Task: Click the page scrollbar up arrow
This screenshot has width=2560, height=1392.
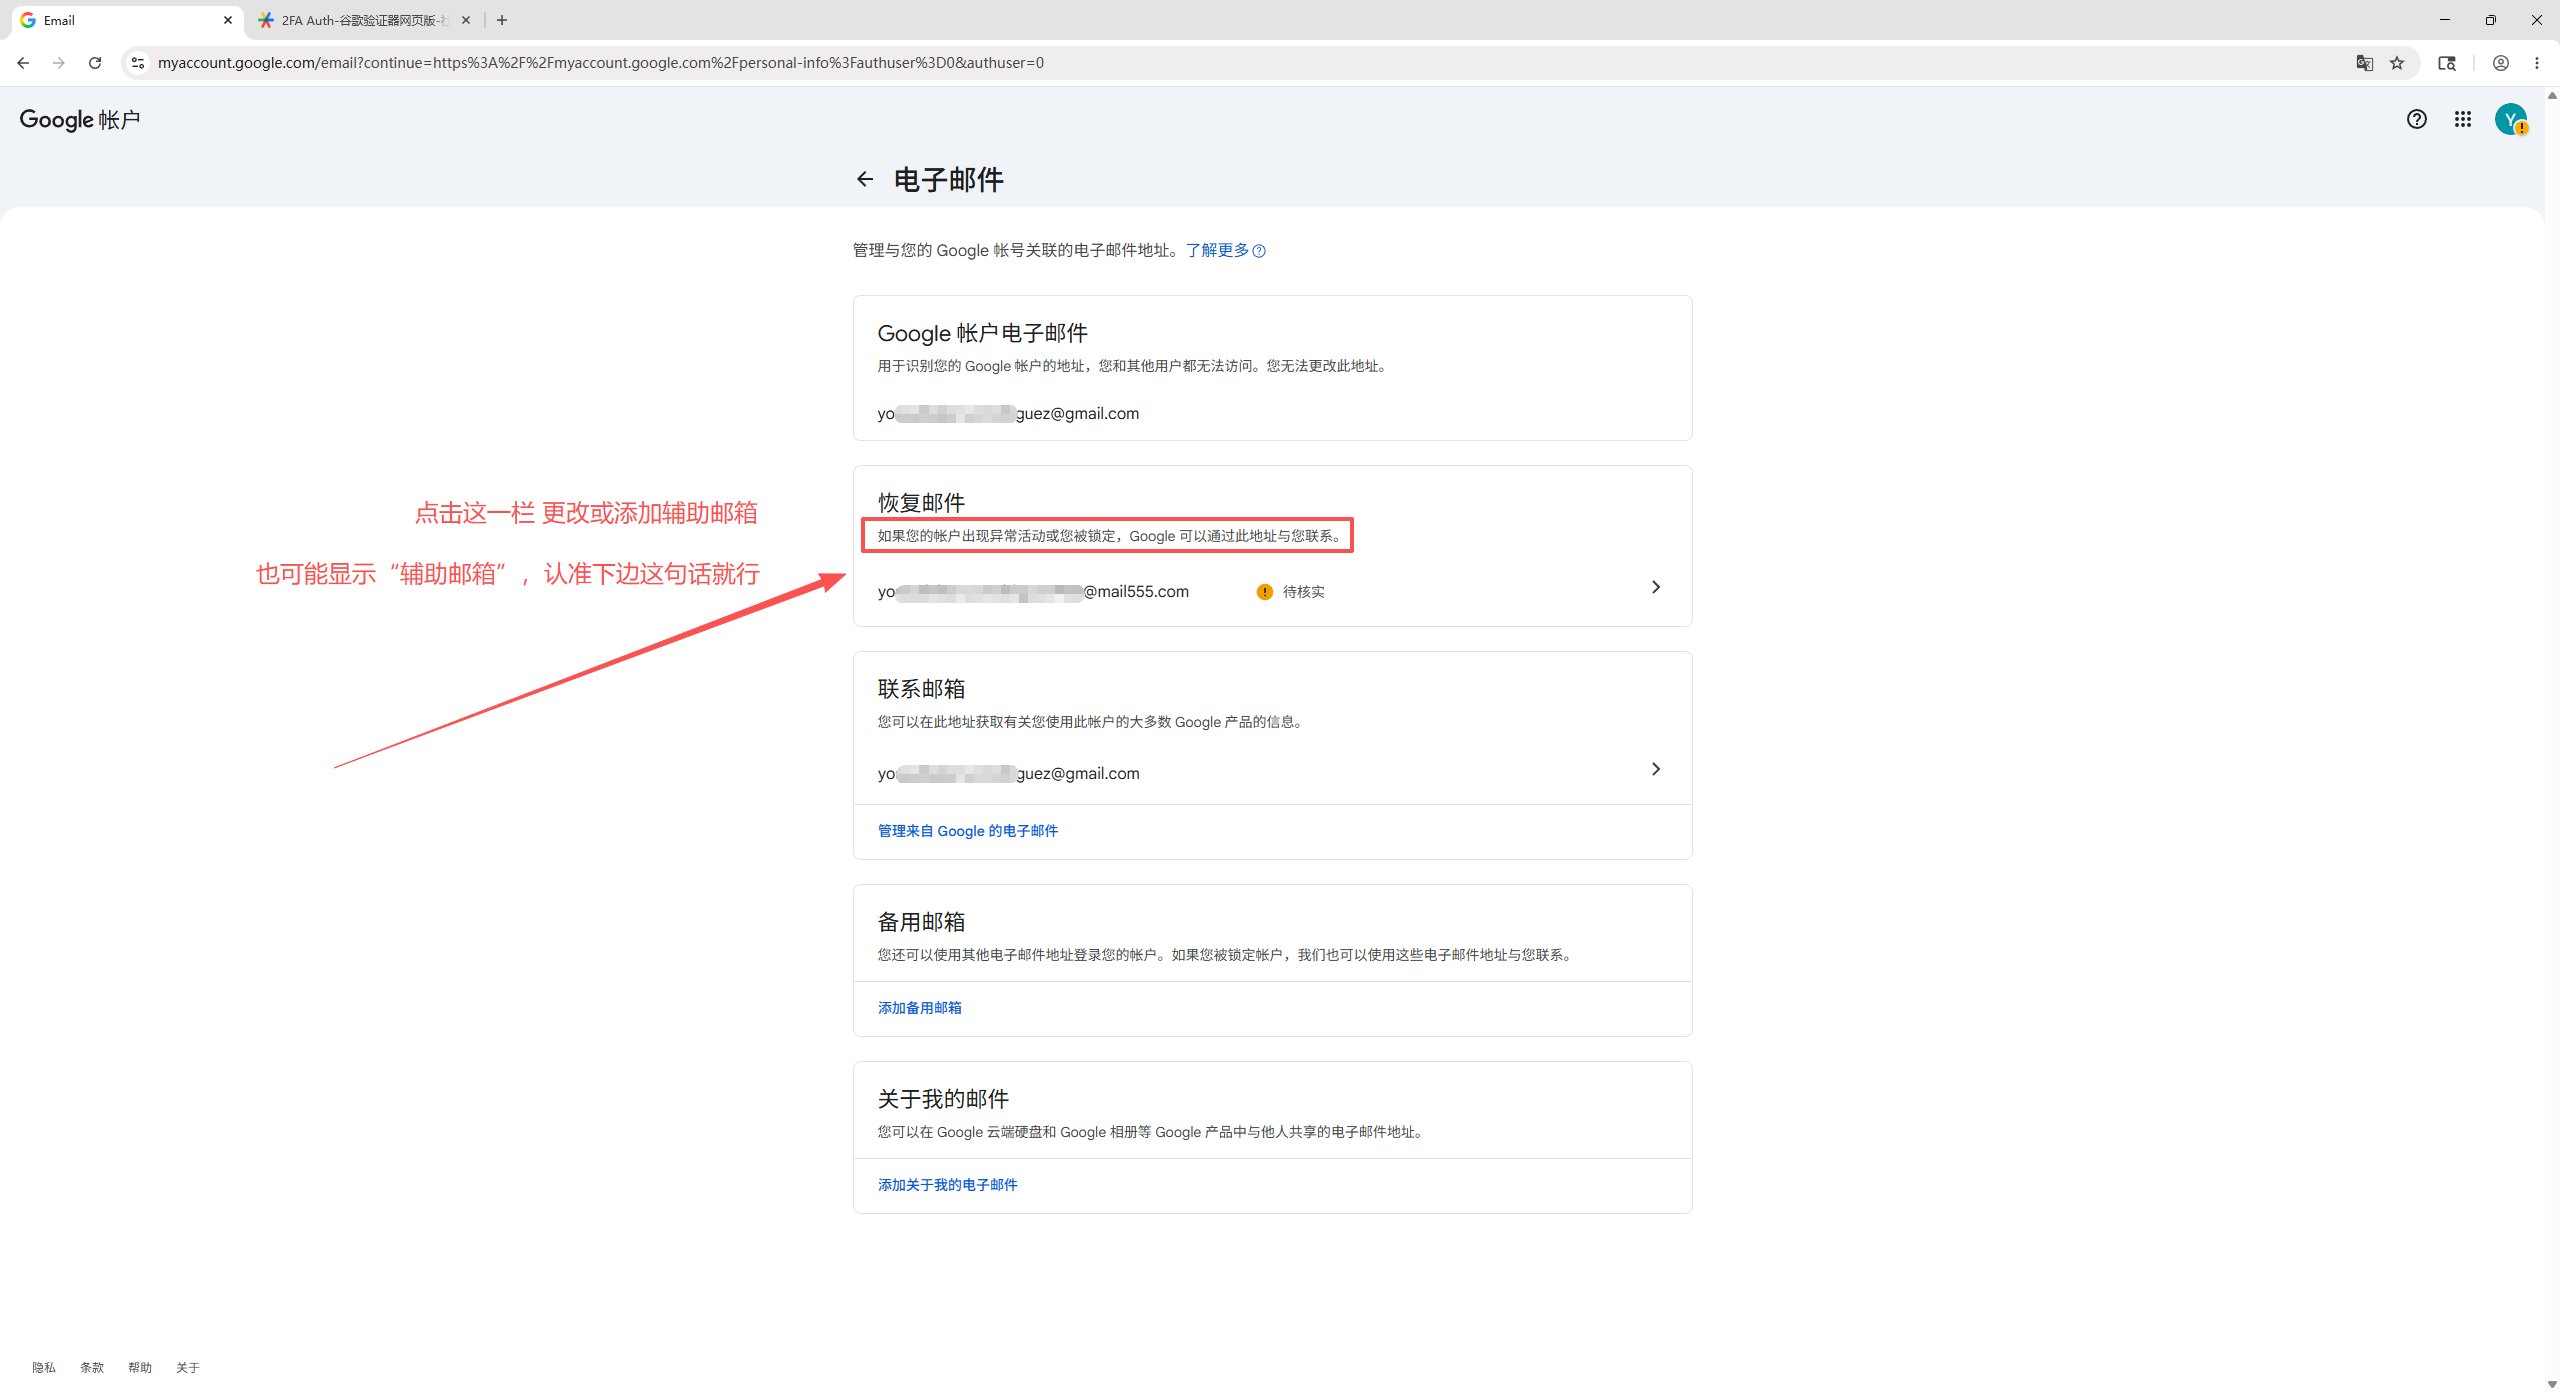Action: 2552,95
